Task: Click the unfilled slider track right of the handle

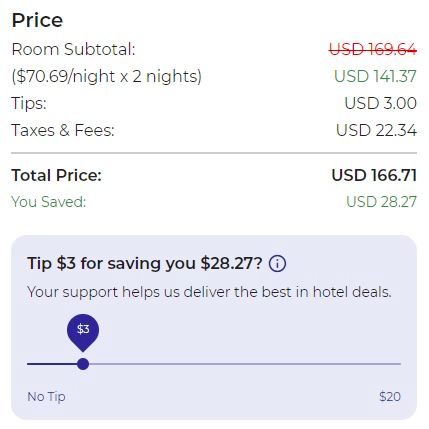Action: click(x=245, y=364)
